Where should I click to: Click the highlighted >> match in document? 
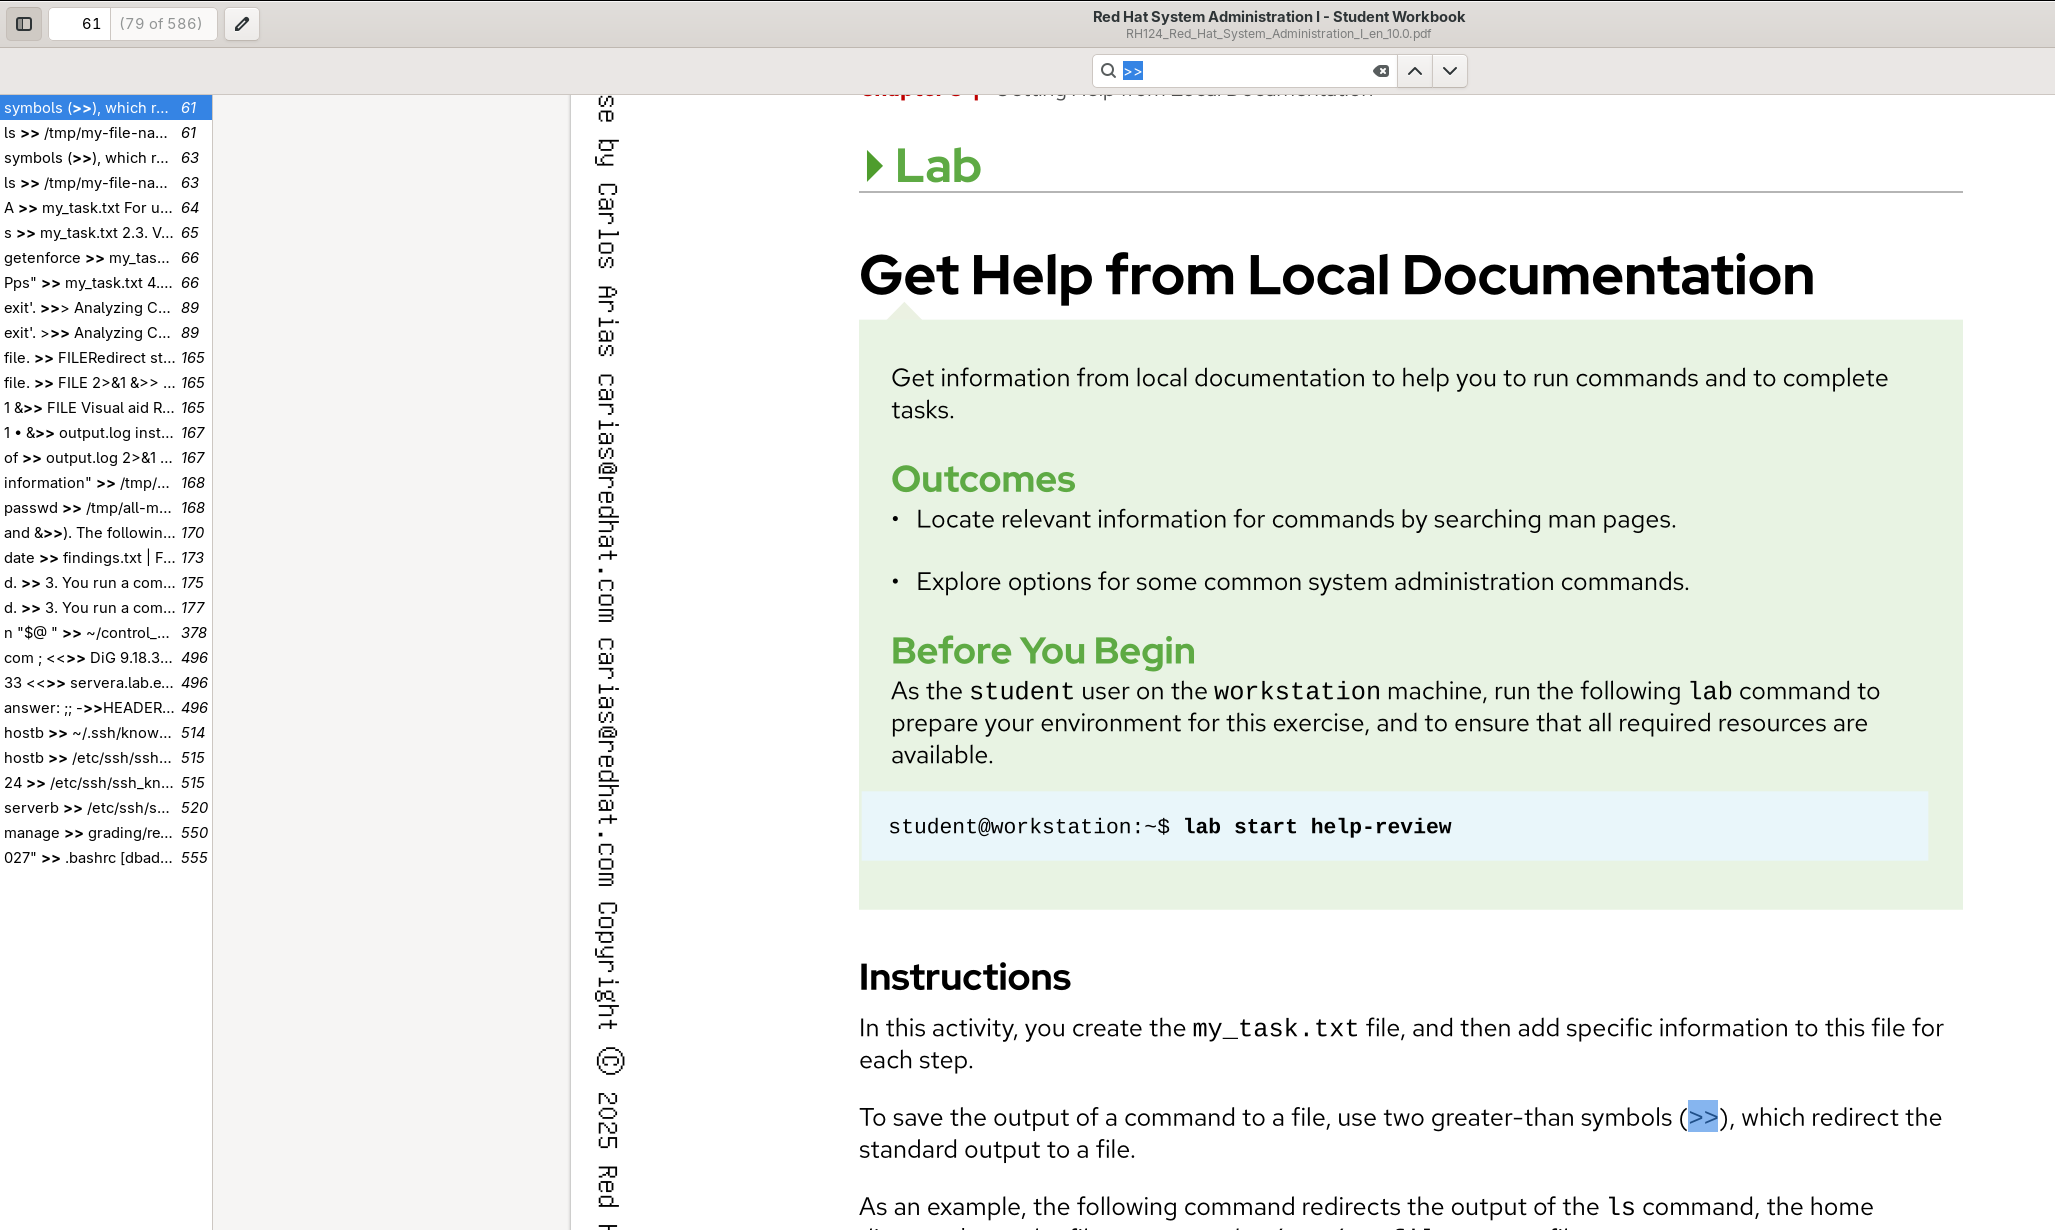1703,1117
